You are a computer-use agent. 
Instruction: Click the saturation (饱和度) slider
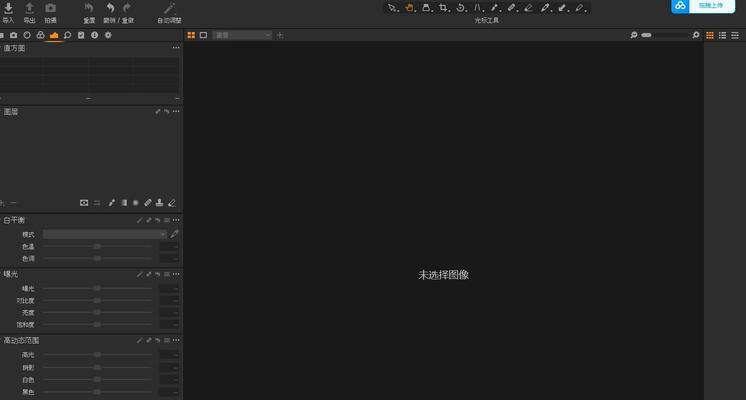coord(98,324)
